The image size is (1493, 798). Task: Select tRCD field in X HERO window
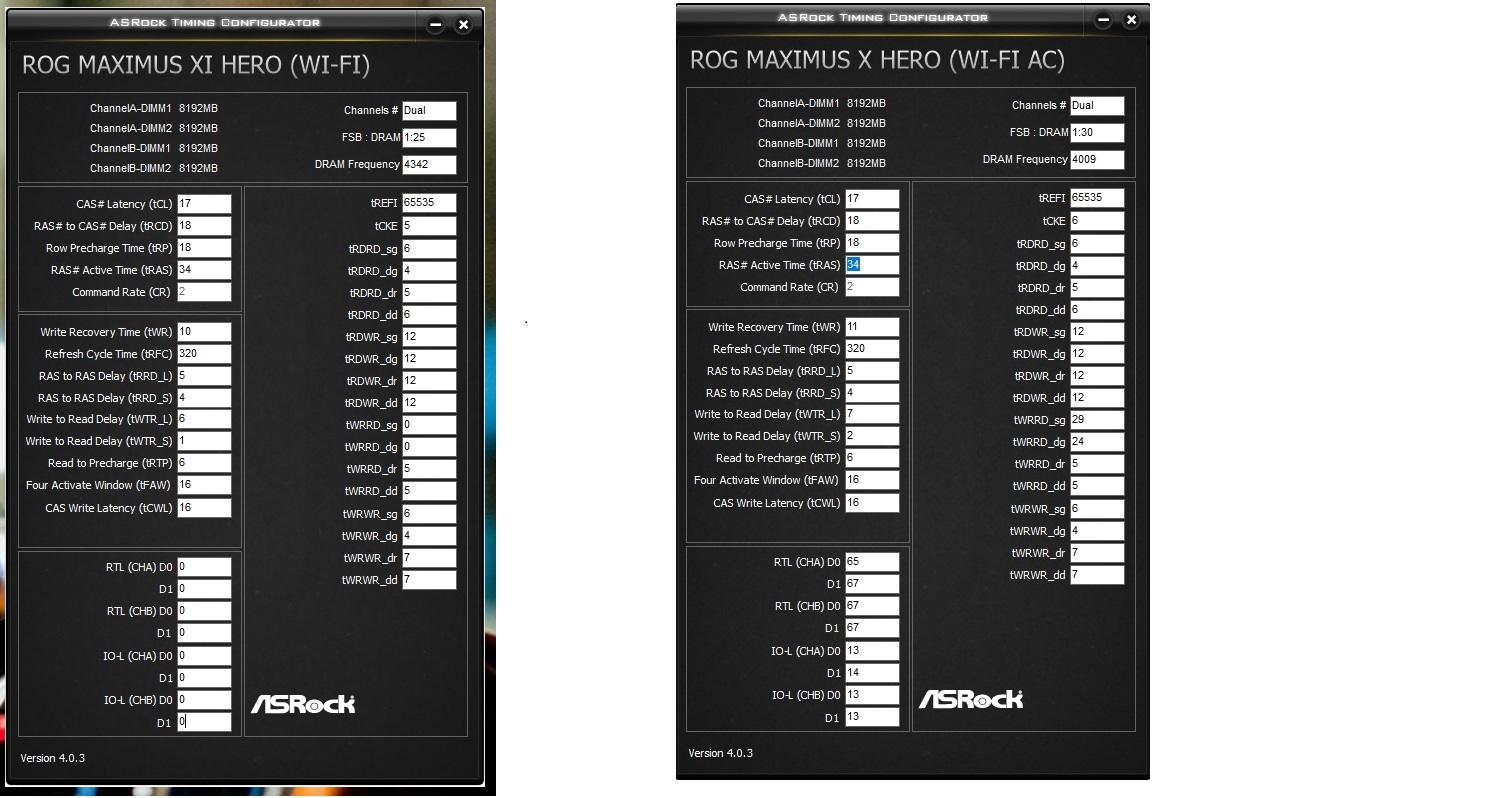(872, 221)
